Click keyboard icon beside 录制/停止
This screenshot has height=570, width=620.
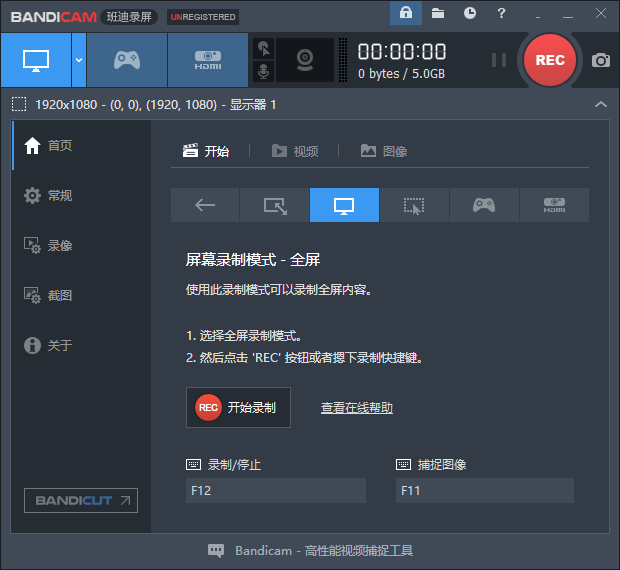pyautogui.click(x=193, y=464)
